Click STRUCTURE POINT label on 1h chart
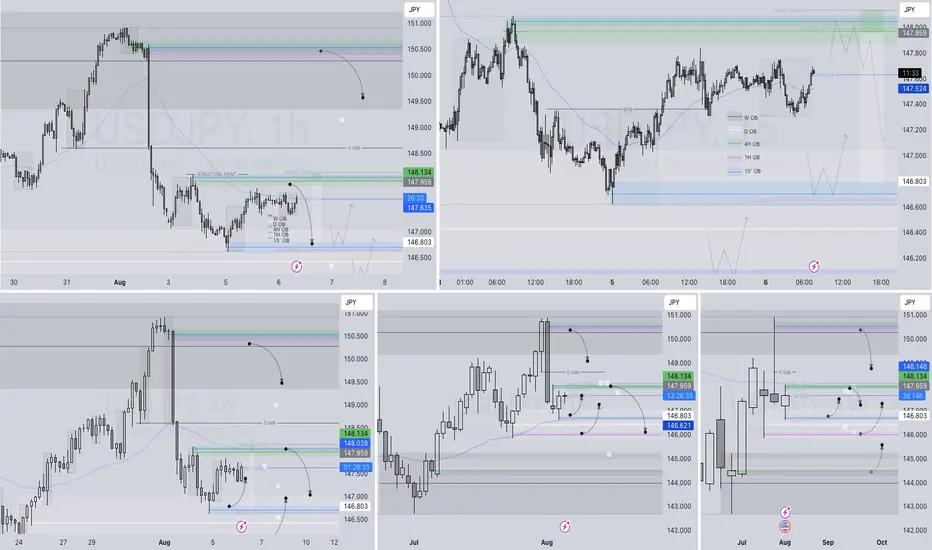Viewport: 932px width, 550px height. [x=216, y=174]
